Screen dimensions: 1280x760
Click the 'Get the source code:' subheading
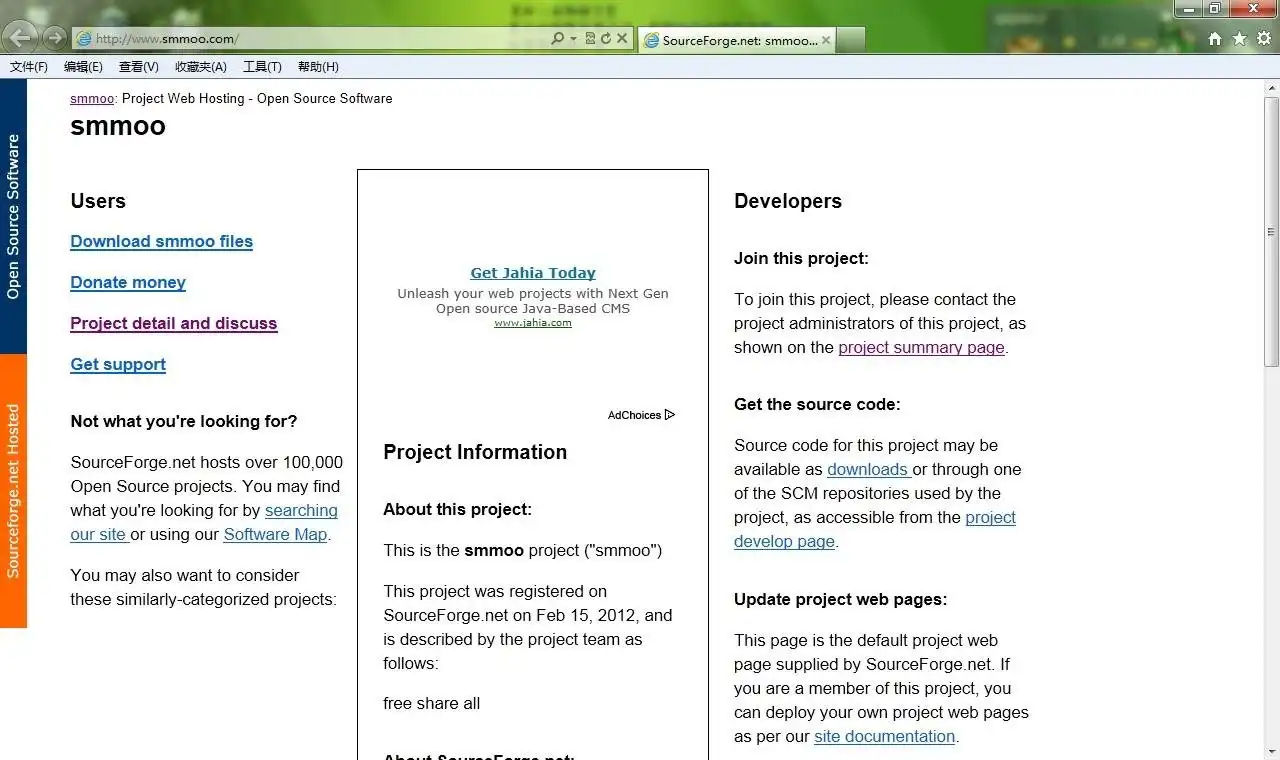[x=817, y=404]
